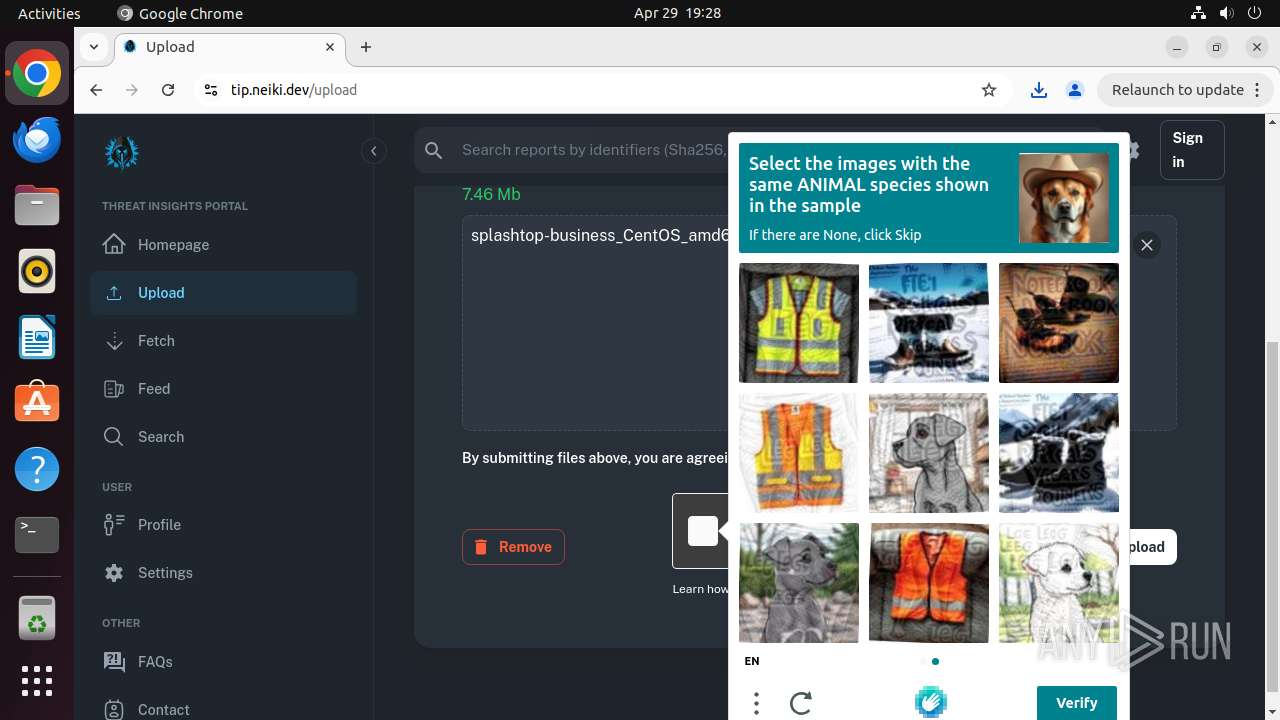
Task: Bookmark this page with star icon
Action: tap(989, 90)
